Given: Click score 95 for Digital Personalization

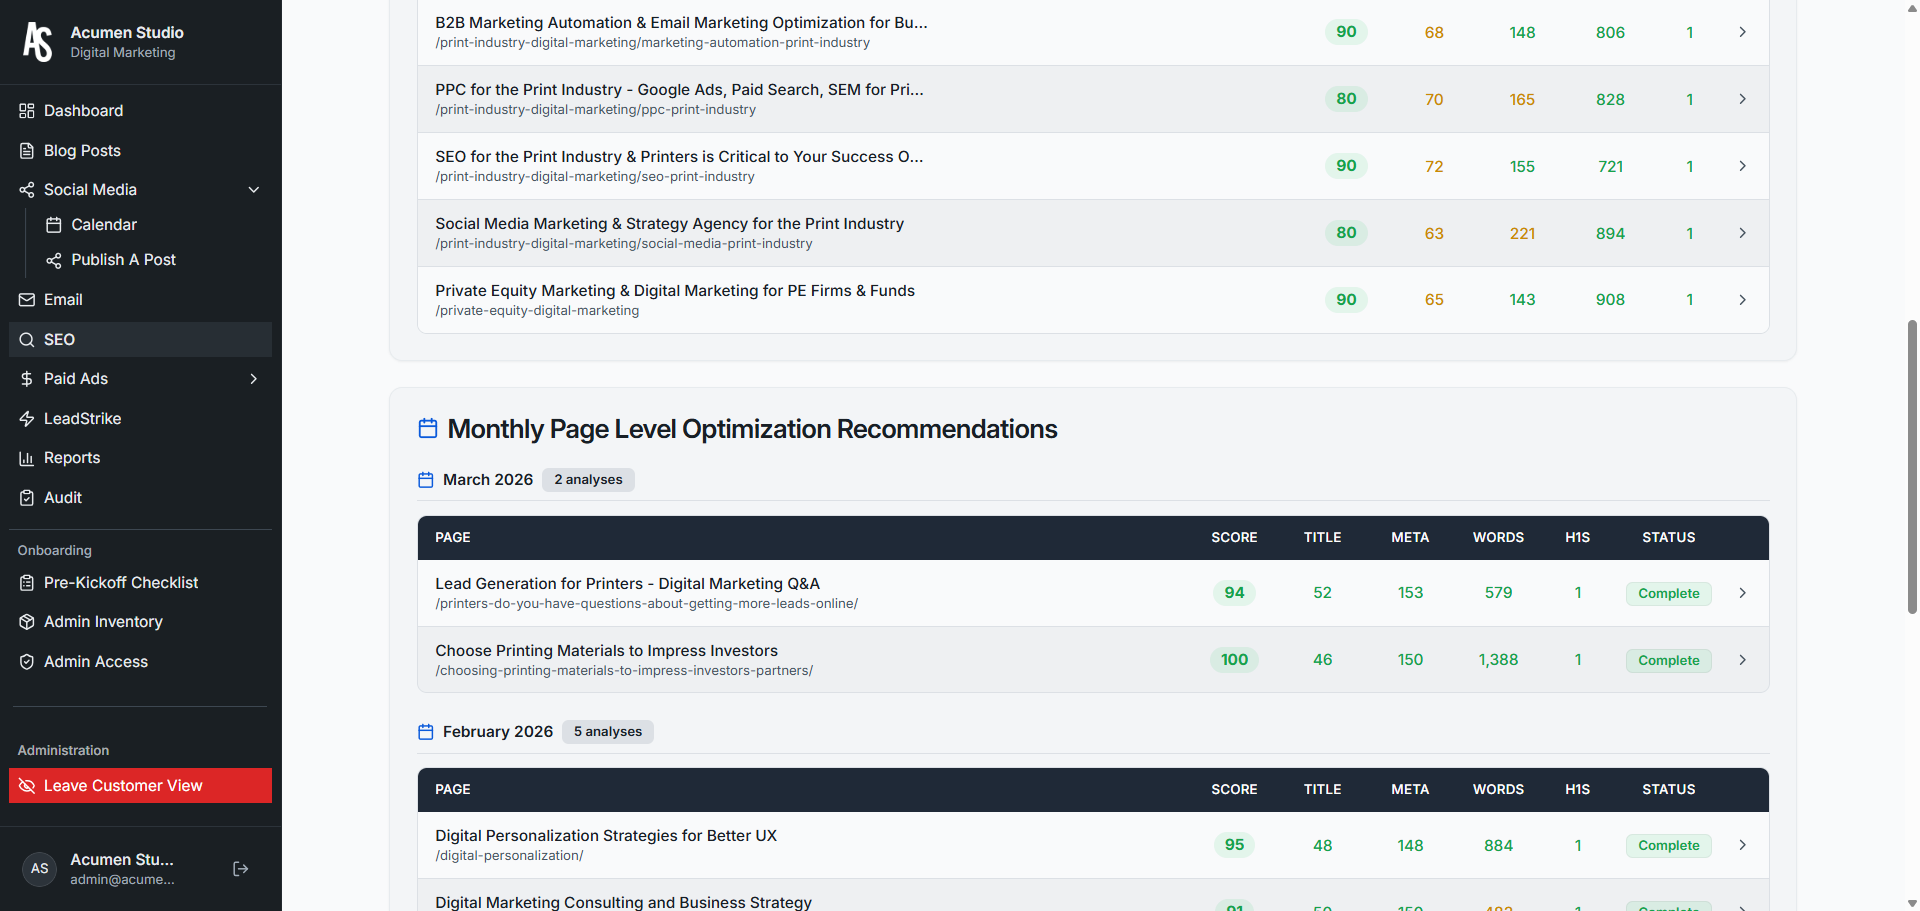Looking at the screenshot, I should [1235, 845].
